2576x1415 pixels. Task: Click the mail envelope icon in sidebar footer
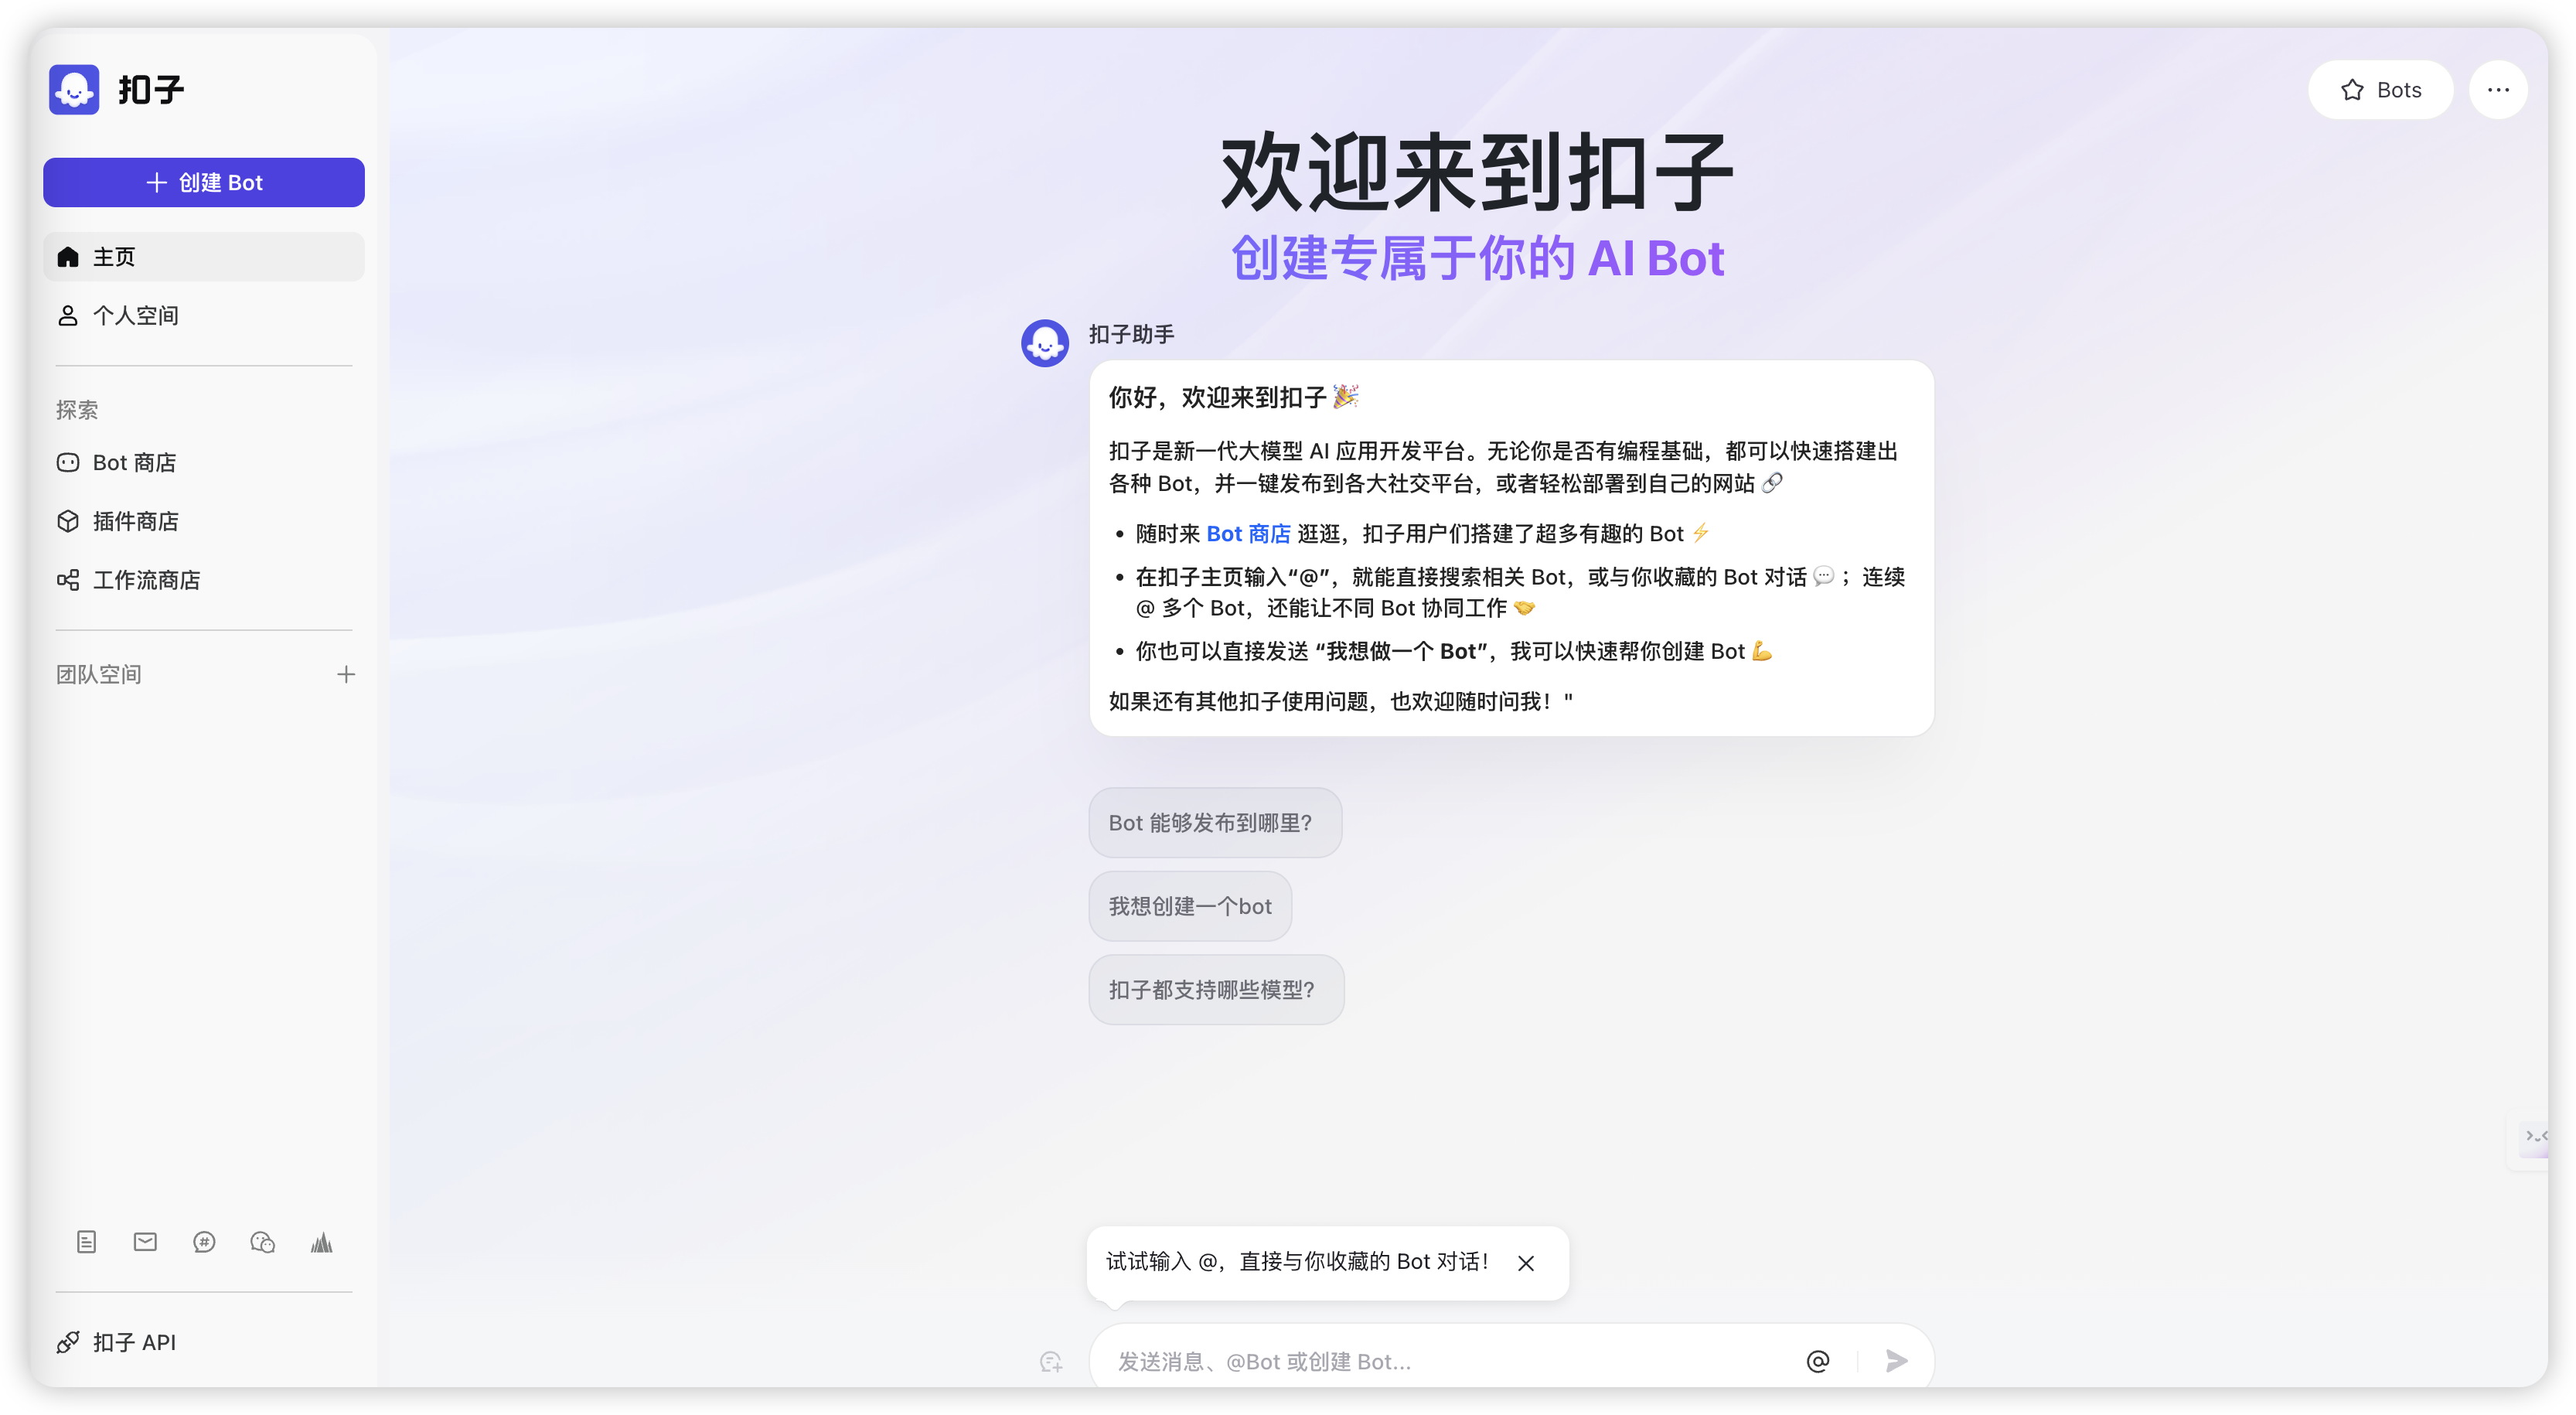tap(145, 1242)
